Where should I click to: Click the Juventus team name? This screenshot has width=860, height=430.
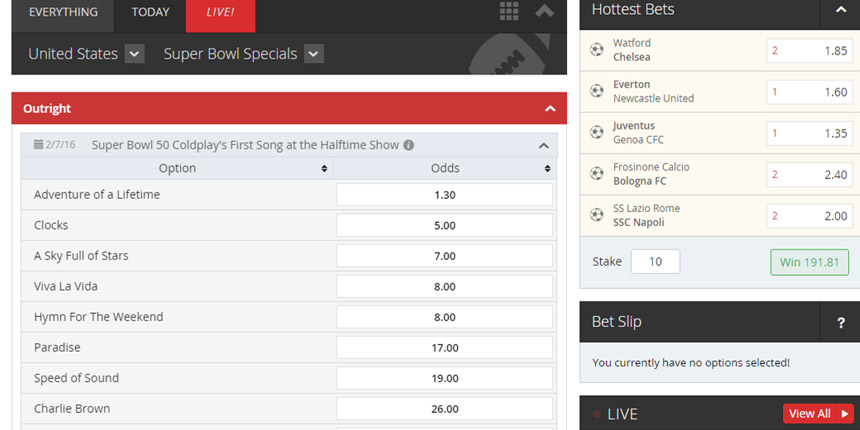pyautogui.click(x=634, y=126)
